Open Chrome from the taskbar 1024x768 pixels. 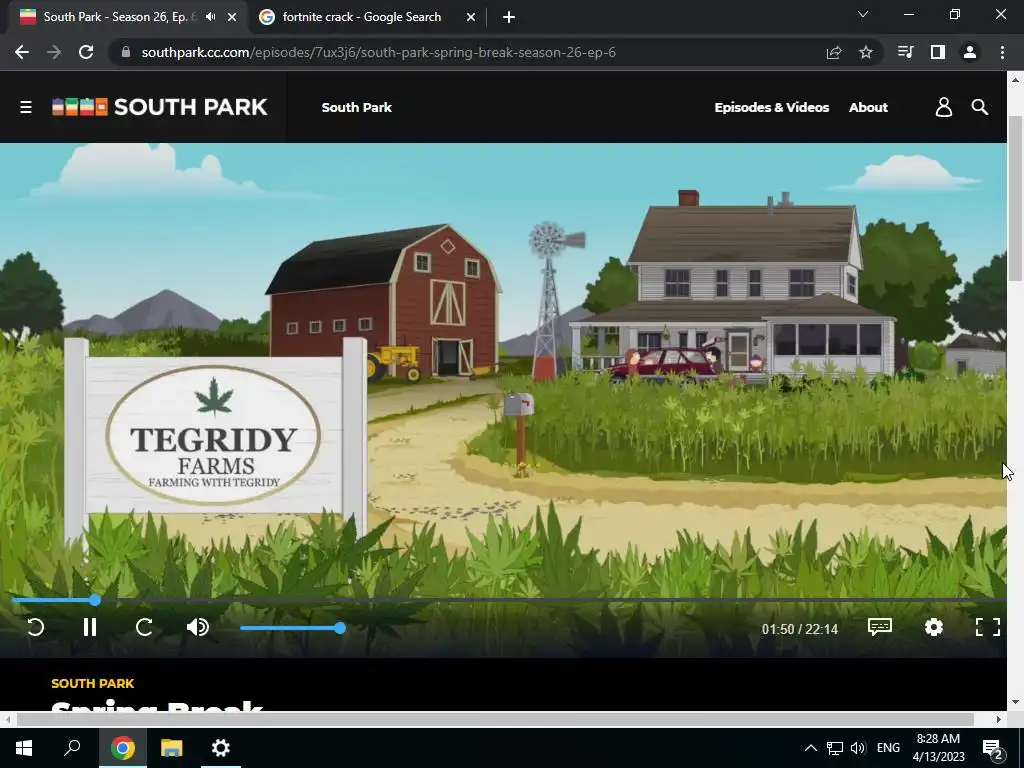123,748
